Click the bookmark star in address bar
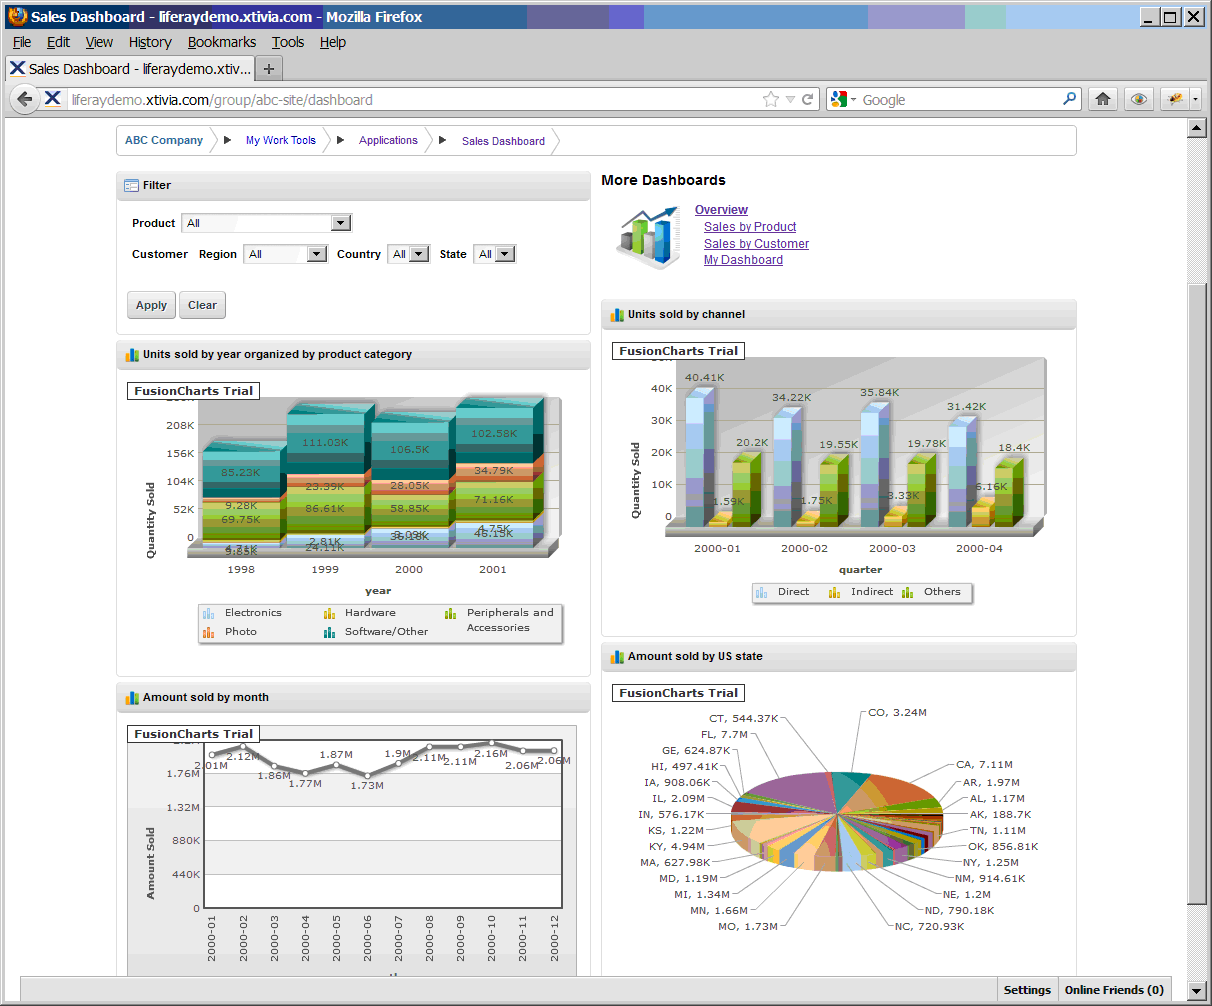The width and height of the screenshot is (1212, 1006). [x=770, y=99]
